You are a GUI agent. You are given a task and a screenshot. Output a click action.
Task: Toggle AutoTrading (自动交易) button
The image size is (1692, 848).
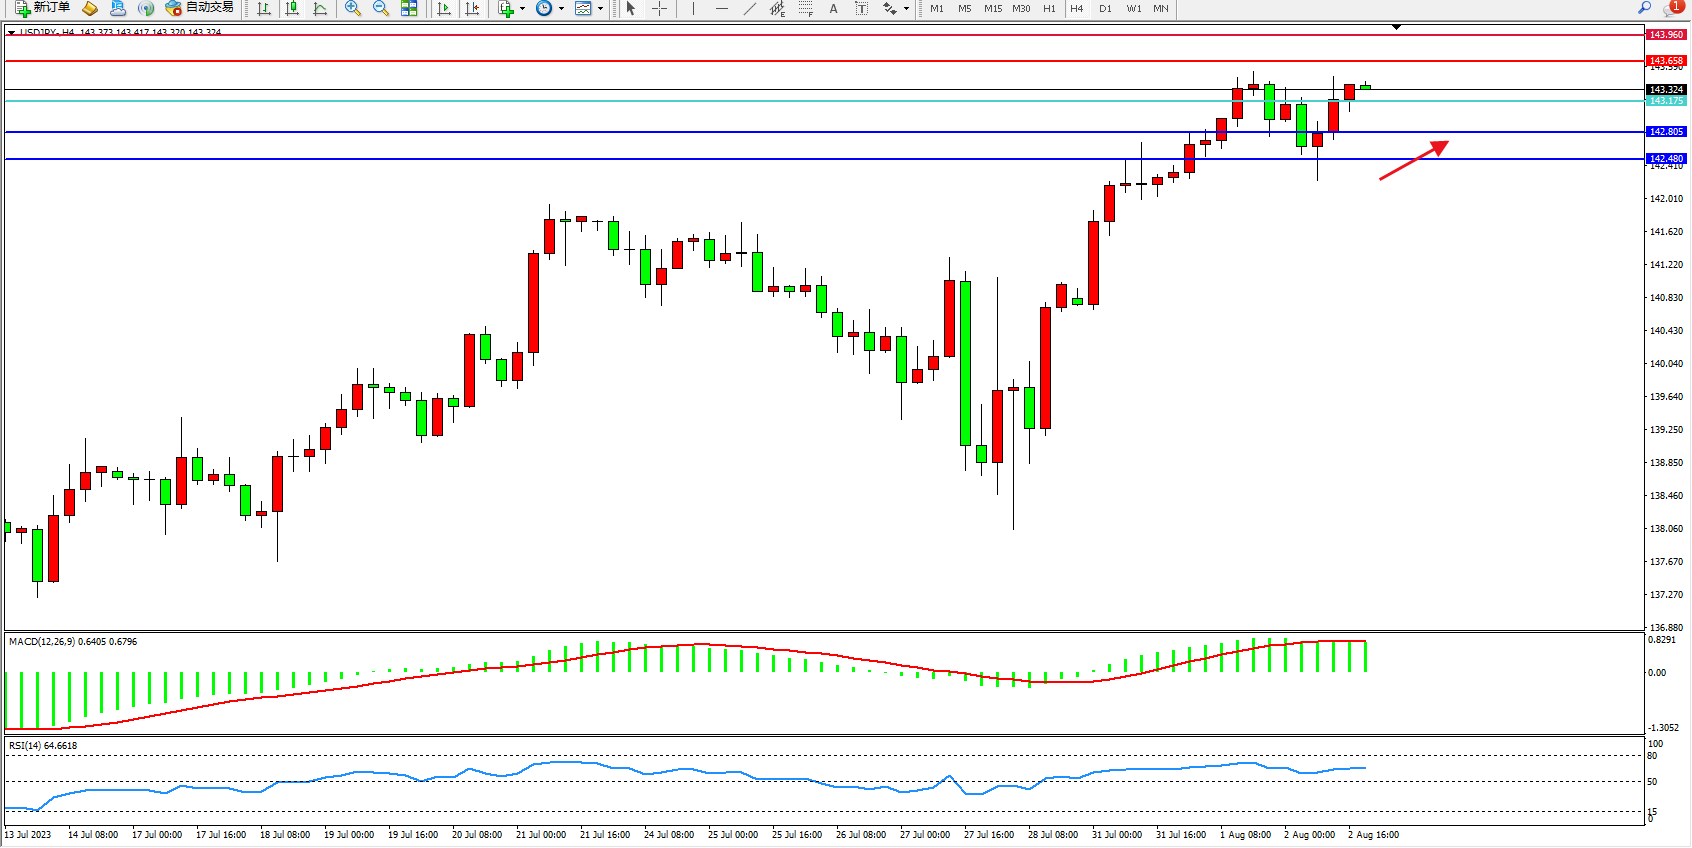(200, 8)
